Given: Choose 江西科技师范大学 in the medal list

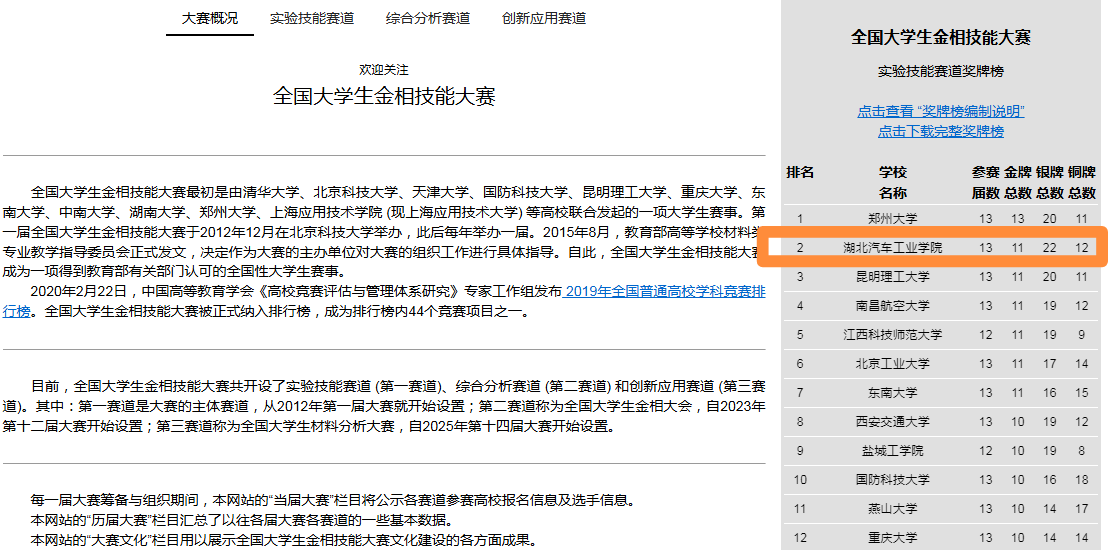Looking at the screenshot, I should point(892,335).
